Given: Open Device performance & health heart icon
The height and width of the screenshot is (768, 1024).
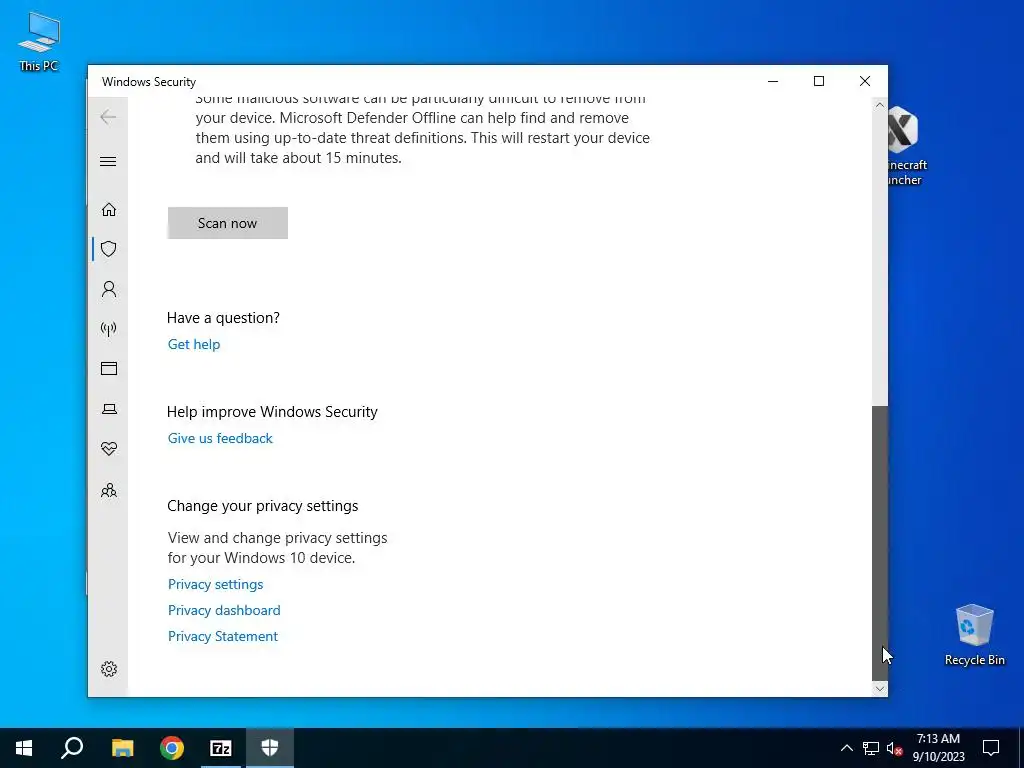Looking at the screenshot, I should (x=108, y=449).
